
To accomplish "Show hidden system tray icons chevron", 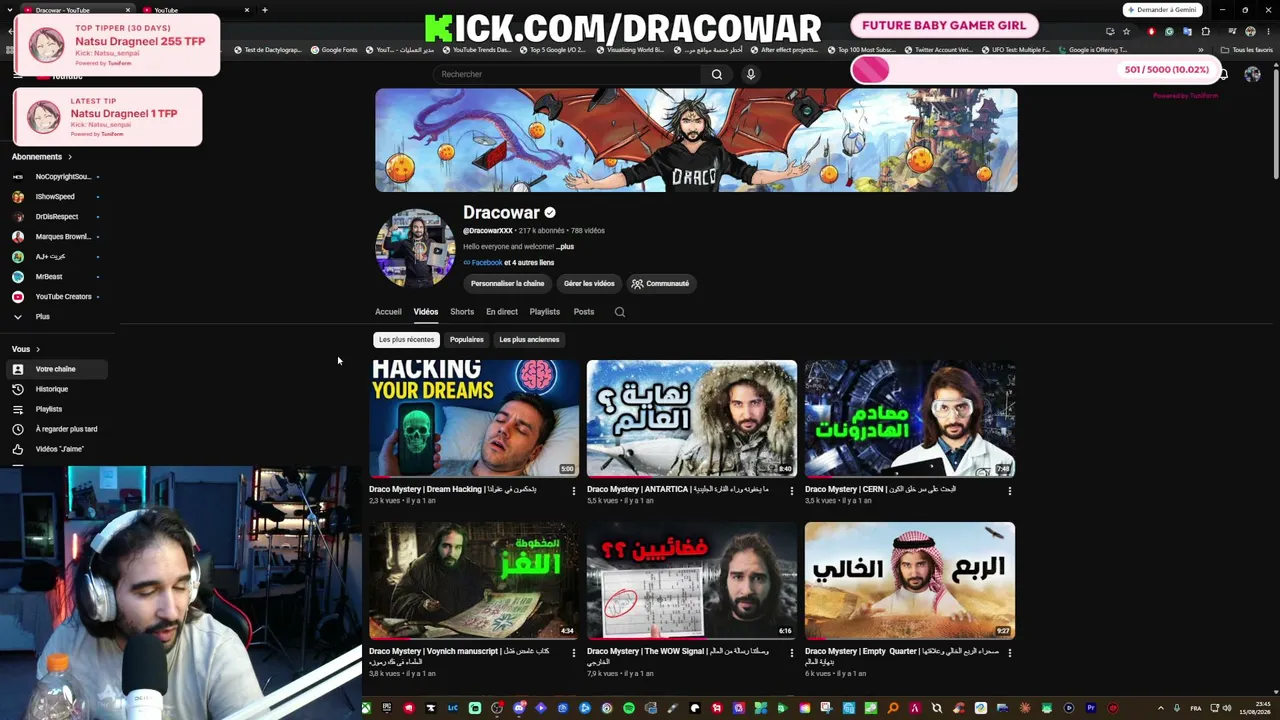I will click(x=1161, y=708).
